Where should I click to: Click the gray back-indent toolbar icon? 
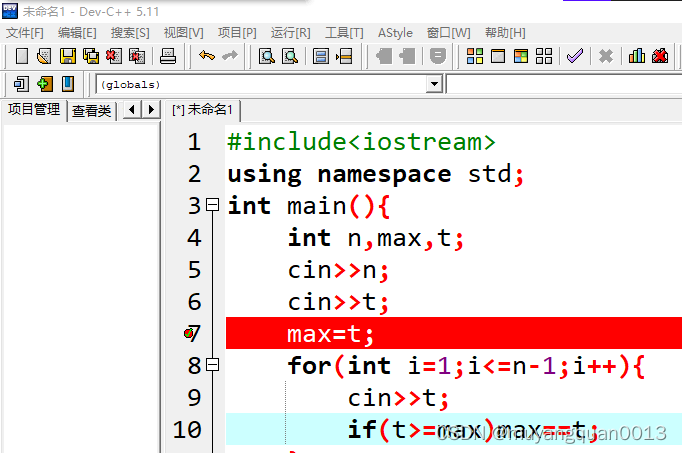tap(384, 56)
